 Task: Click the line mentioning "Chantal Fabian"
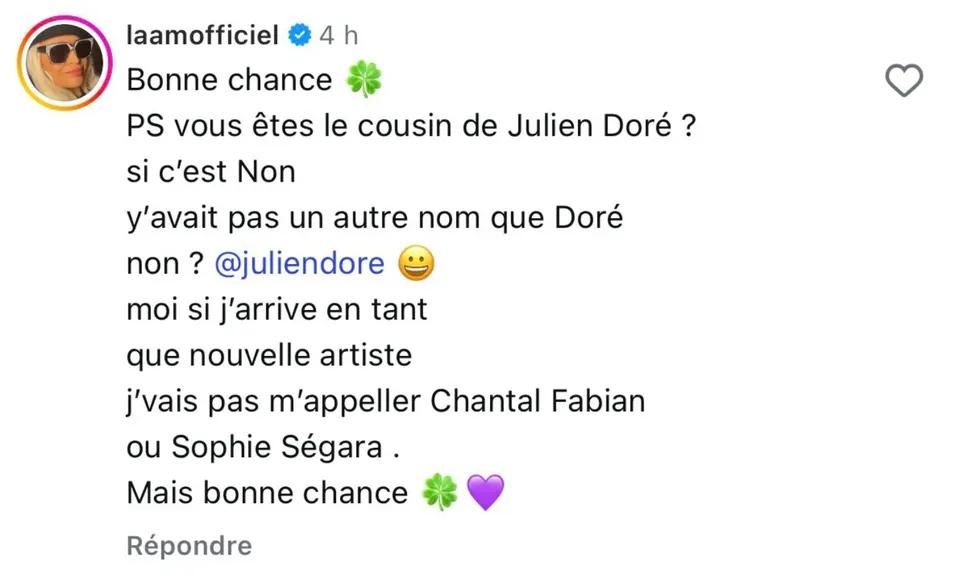pyautogui.click(x=386, y=401)
